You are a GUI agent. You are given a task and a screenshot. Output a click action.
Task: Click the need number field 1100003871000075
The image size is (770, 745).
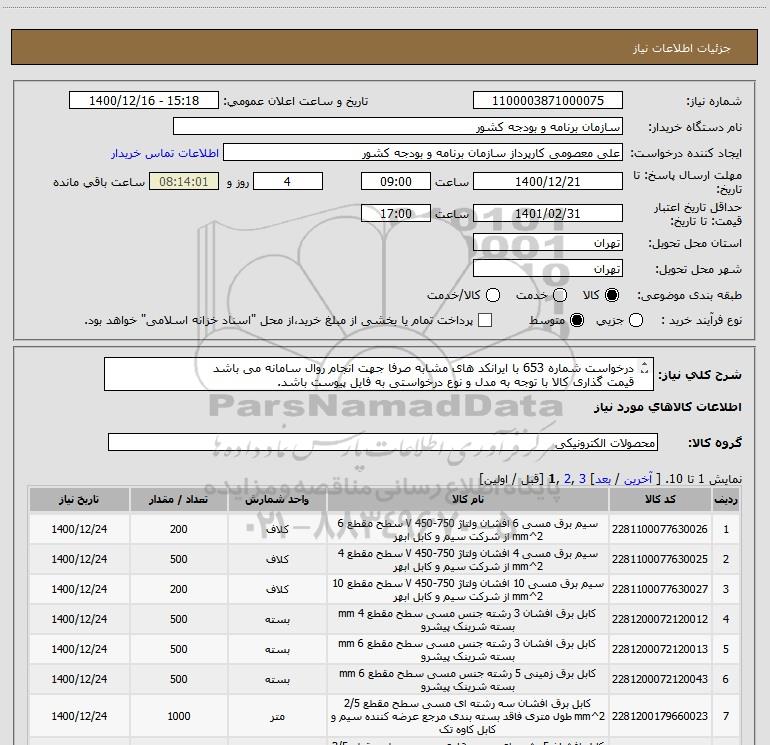(548, 101)
